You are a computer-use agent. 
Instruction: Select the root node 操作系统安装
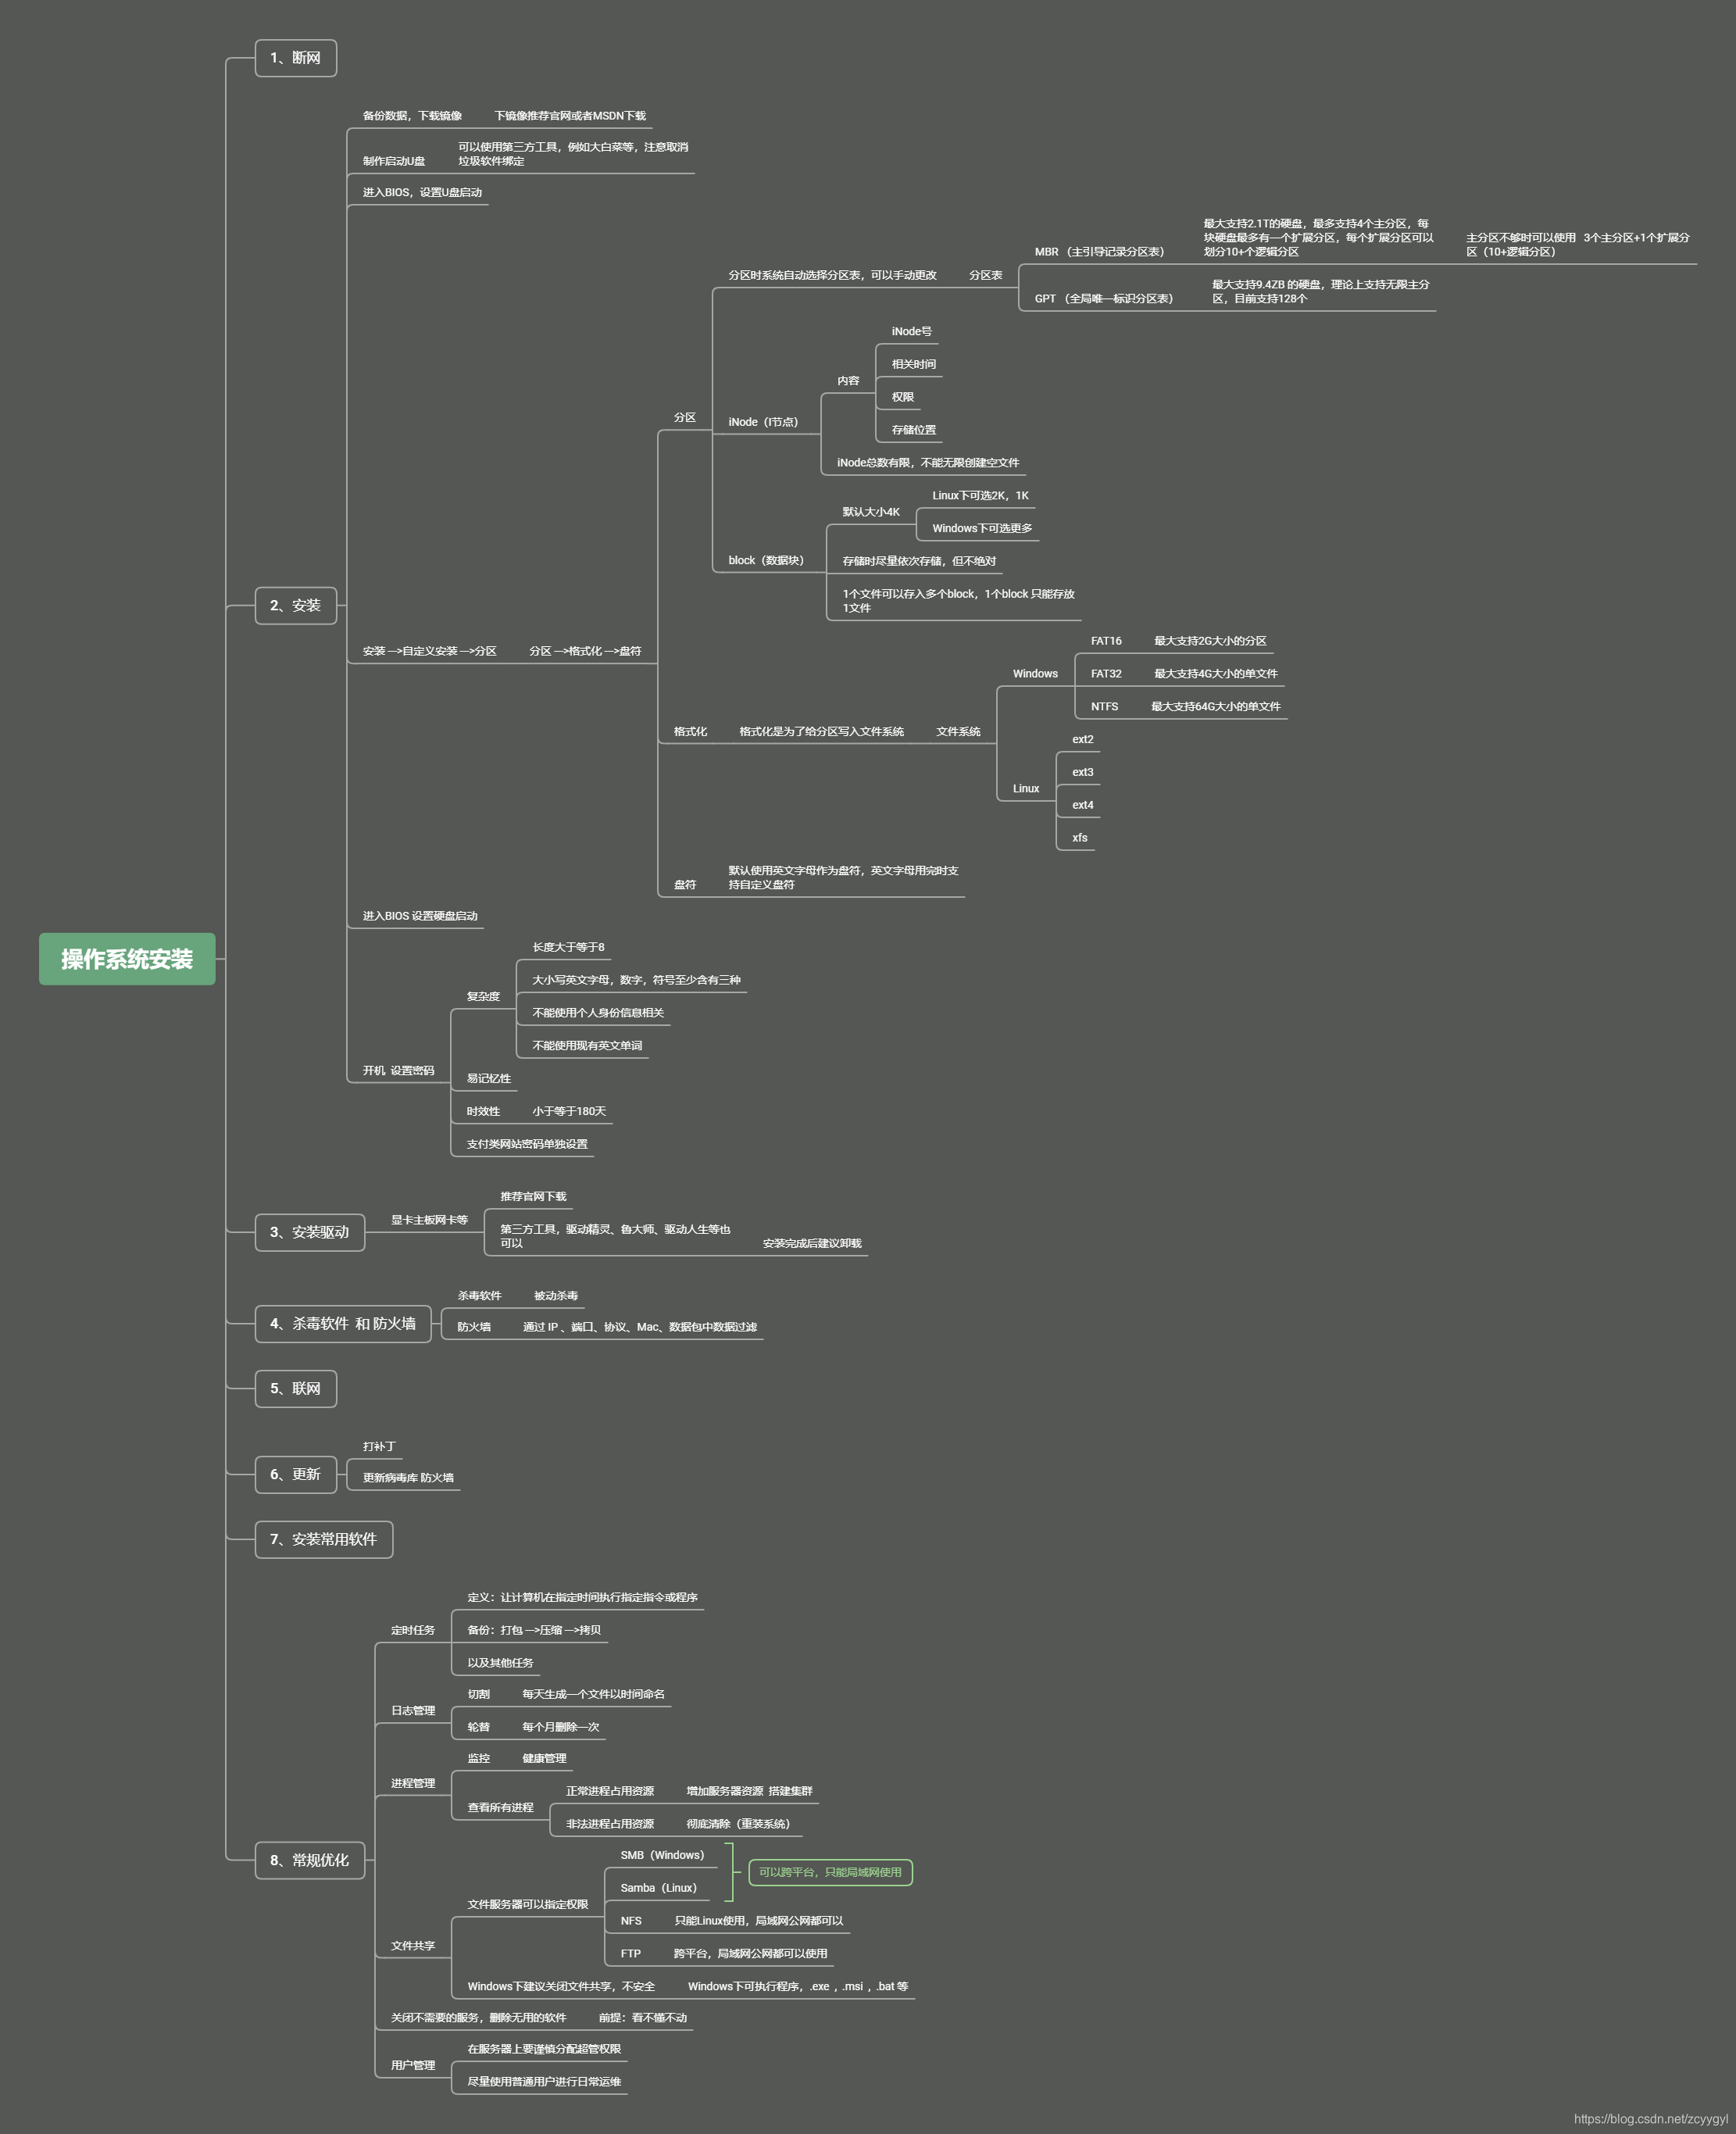point(127,958)
